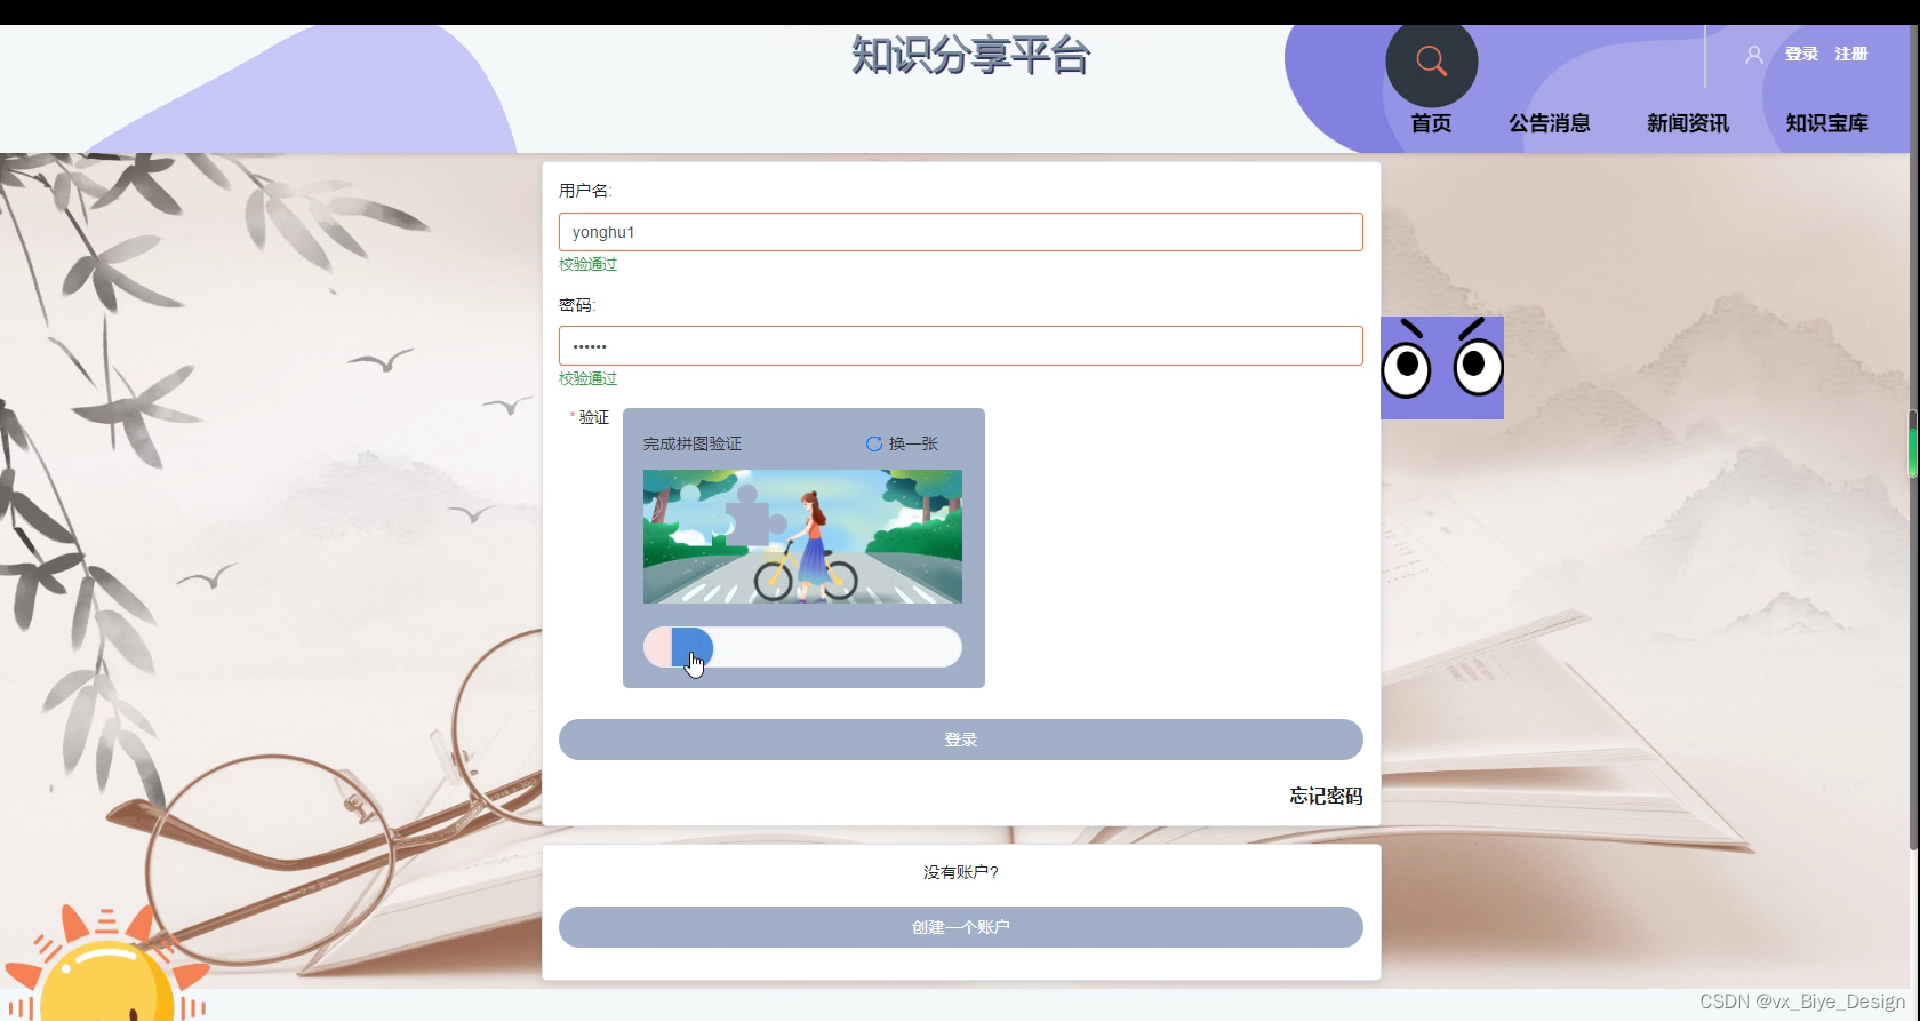Click 校验通过 under password field
This screenshot has width=1920, height=1021.
(588, 378)
